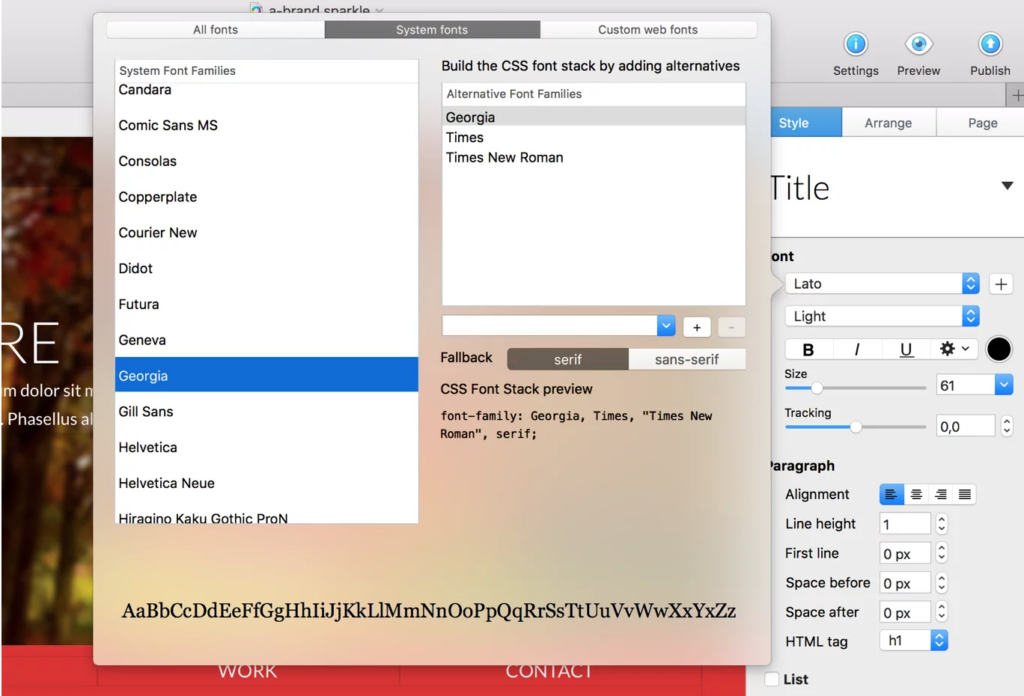Select center text alignment
Viewport: 1024px width, 696px height.
point(916,494)
